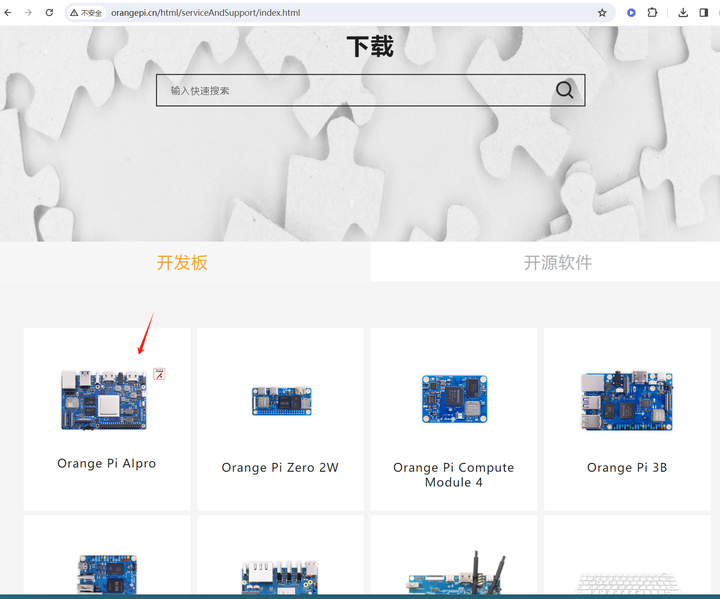Viewport: 720px width, 599px height.
Task: Focus the orangepi.cn address bar URL
Action: (205, 13)
